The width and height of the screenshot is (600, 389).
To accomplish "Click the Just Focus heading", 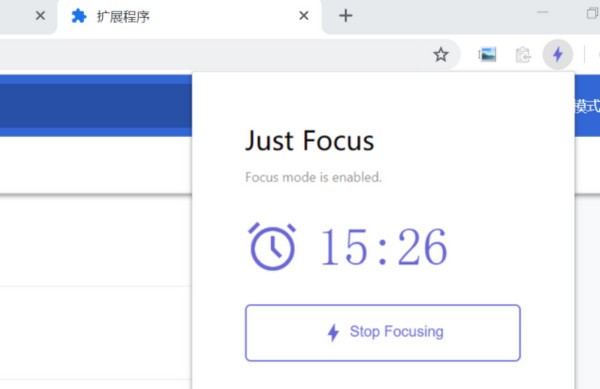I will (x=309, y=141).
